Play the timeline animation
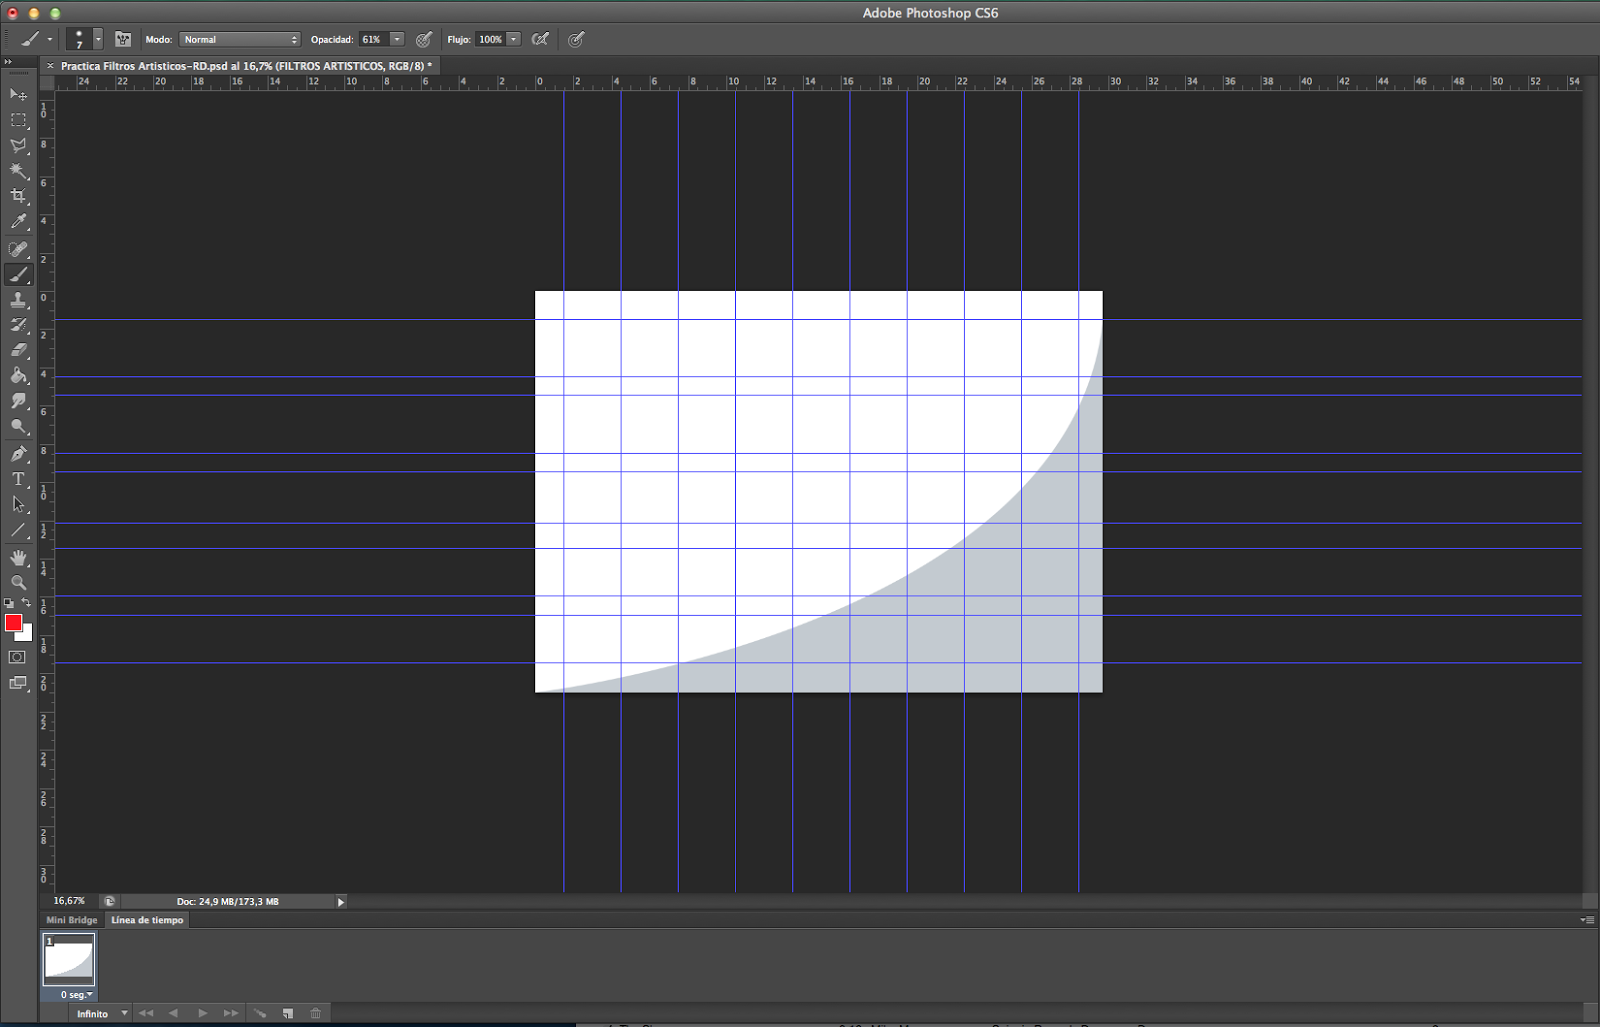The width and height of the screenshot is (1600, 1027). pyautogui.click(x=202, y=1013)
